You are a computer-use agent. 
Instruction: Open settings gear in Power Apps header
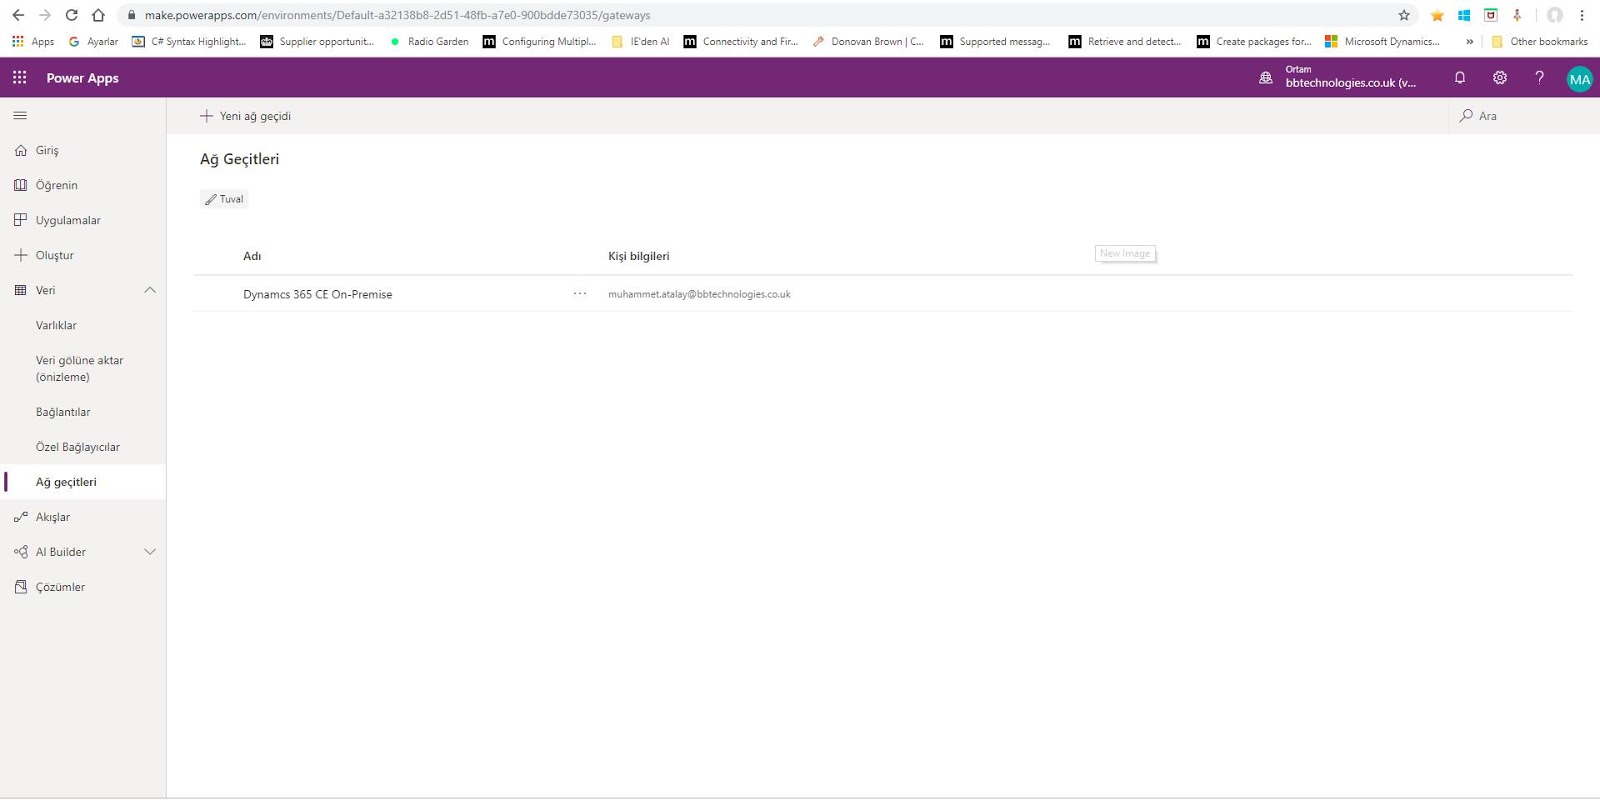pos(1500,77)
